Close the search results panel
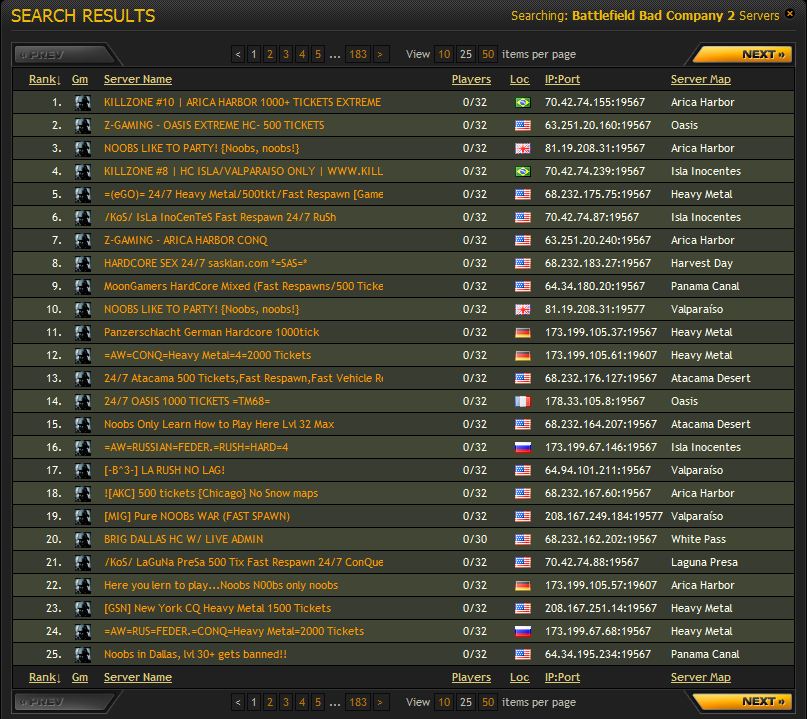The width and height of the screenshot is (807, 719). tap(790, 14)
